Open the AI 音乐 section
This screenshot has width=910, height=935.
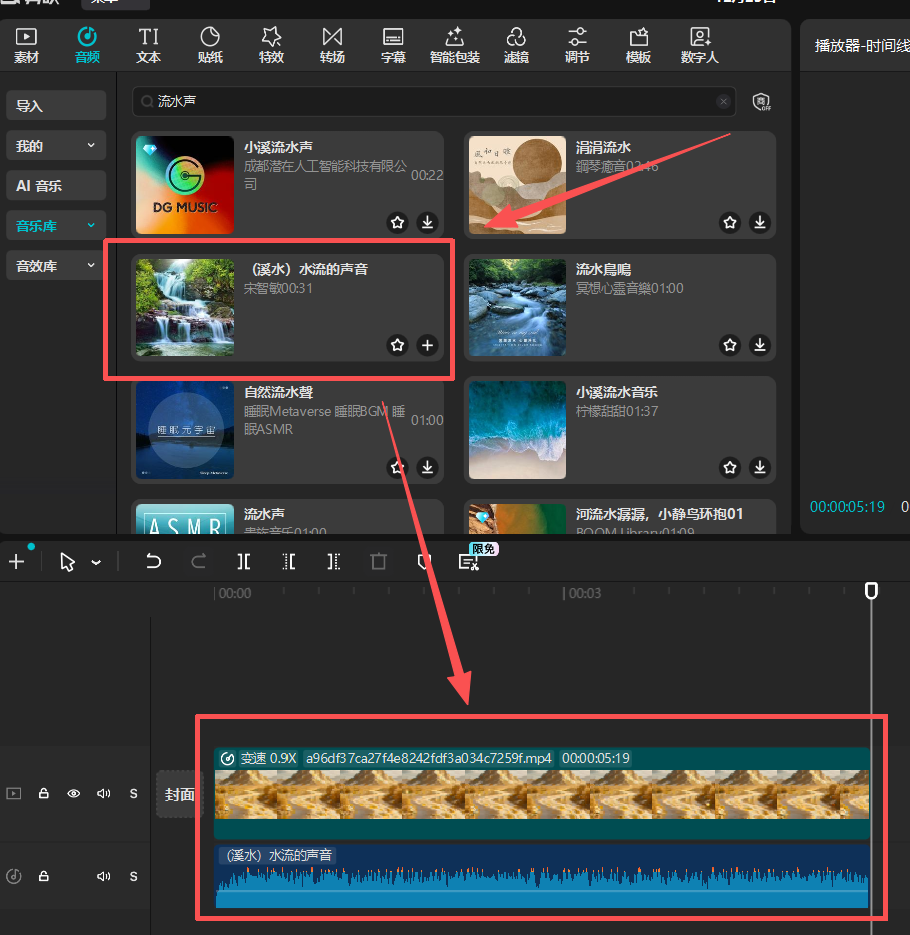coord(56,186)
